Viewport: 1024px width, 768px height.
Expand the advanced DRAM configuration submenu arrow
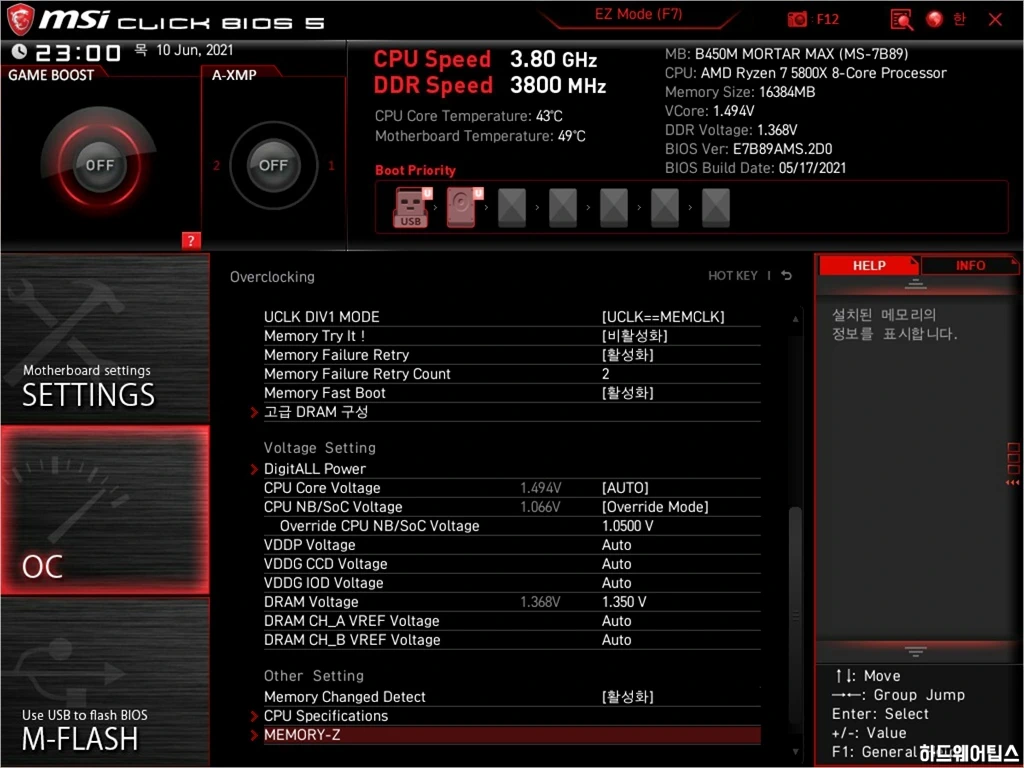pyautogui.click(x=255, y=412)
